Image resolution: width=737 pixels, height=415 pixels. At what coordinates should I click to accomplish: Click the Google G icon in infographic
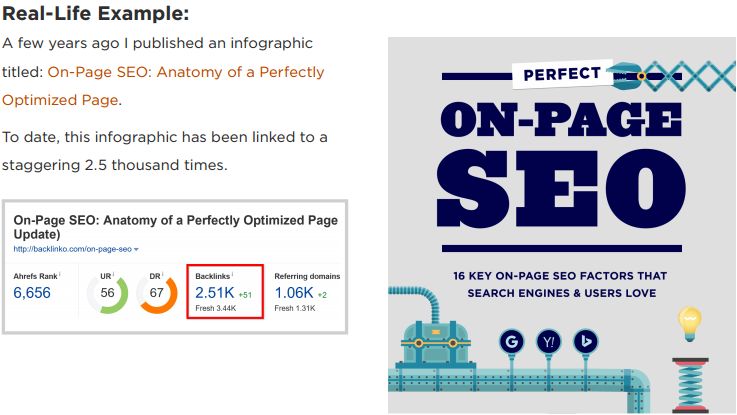[511, 341]
